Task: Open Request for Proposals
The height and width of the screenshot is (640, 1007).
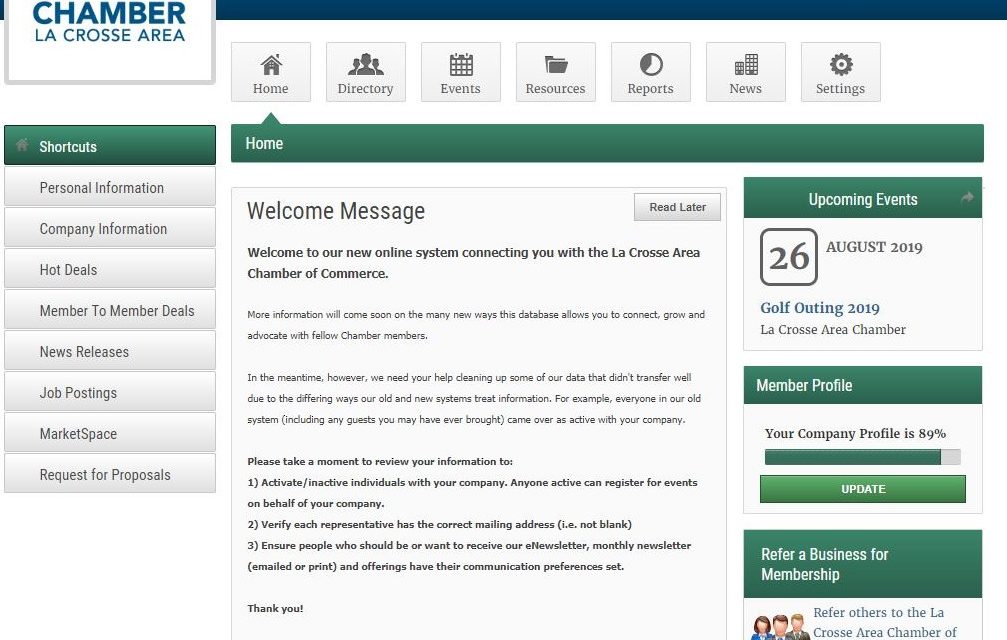Action: coord(110,474)
